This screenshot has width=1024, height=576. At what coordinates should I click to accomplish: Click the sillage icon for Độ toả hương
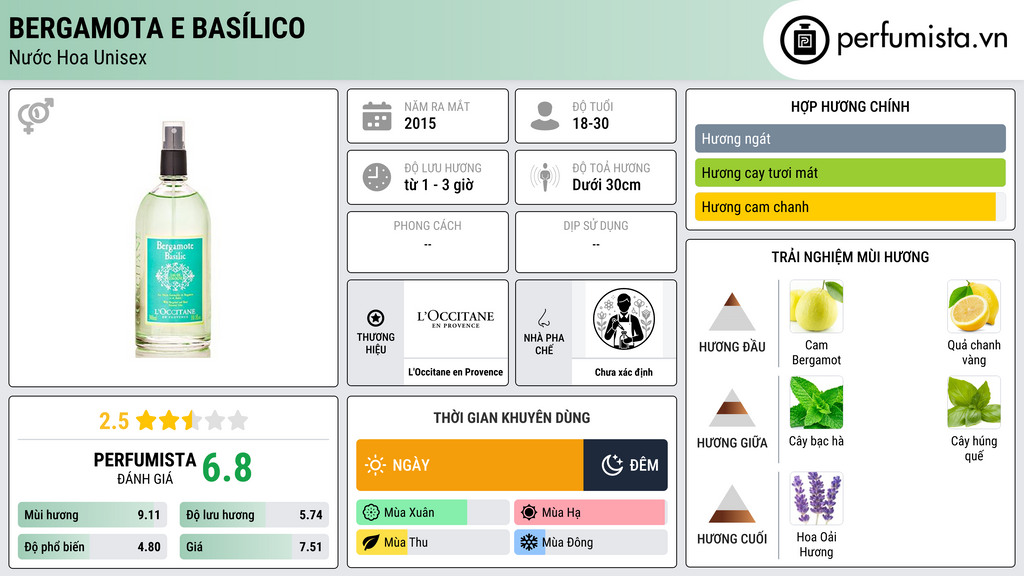coord(545,177)
